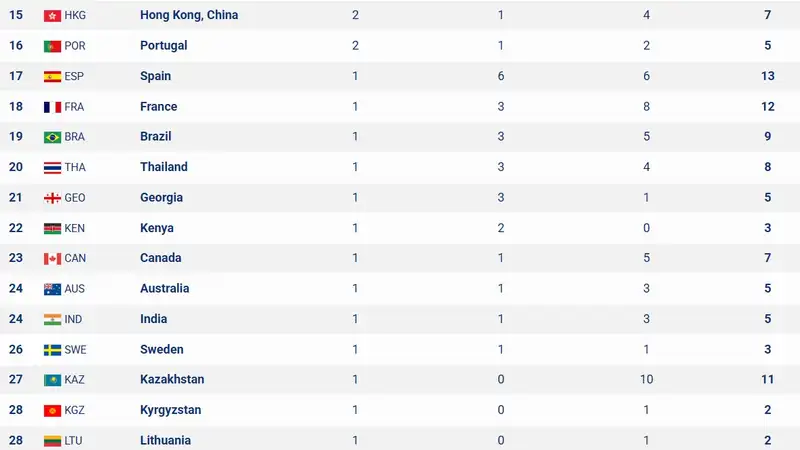
Task: Click the Brazil flag icon
Action: point(52,137)
